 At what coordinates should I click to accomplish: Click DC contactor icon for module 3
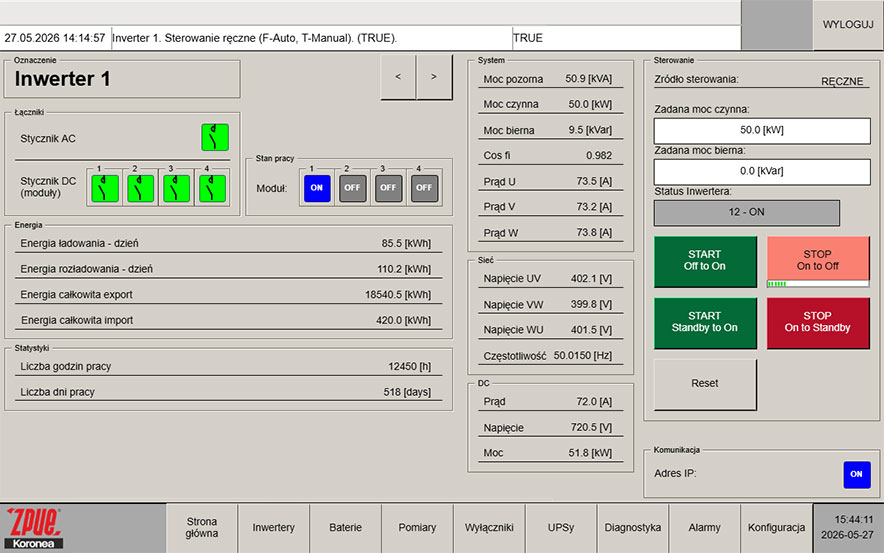(176, 188)
